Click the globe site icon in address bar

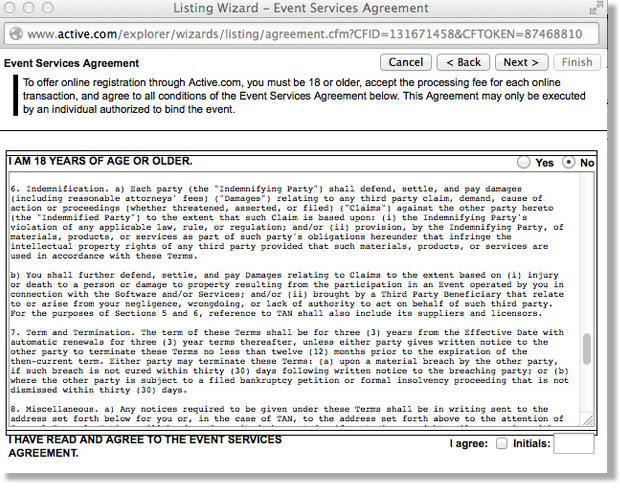[x=17, y=33]
